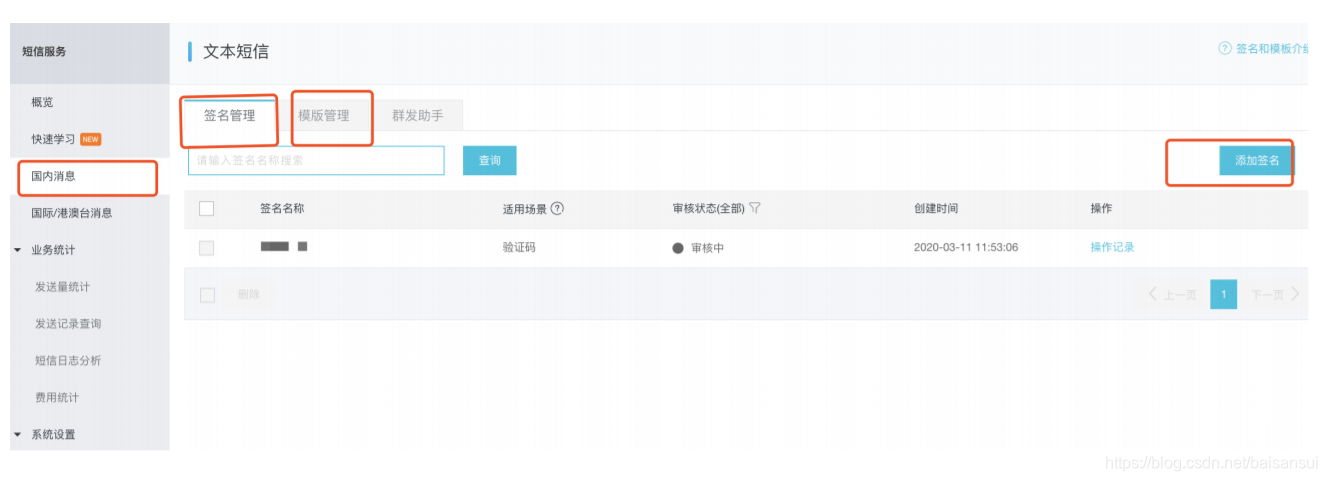Click the 查询 button

(x=490, y=160)
